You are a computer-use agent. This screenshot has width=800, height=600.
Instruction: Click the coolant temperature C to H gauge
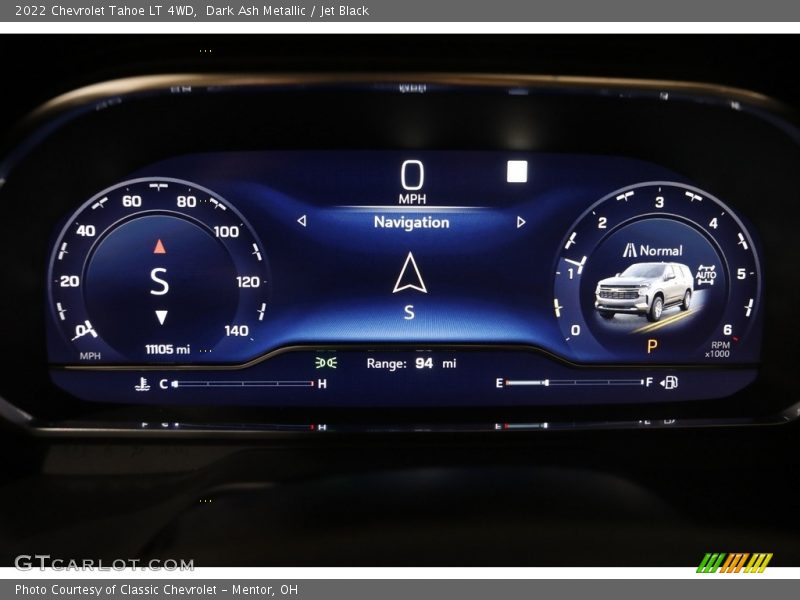242,384
